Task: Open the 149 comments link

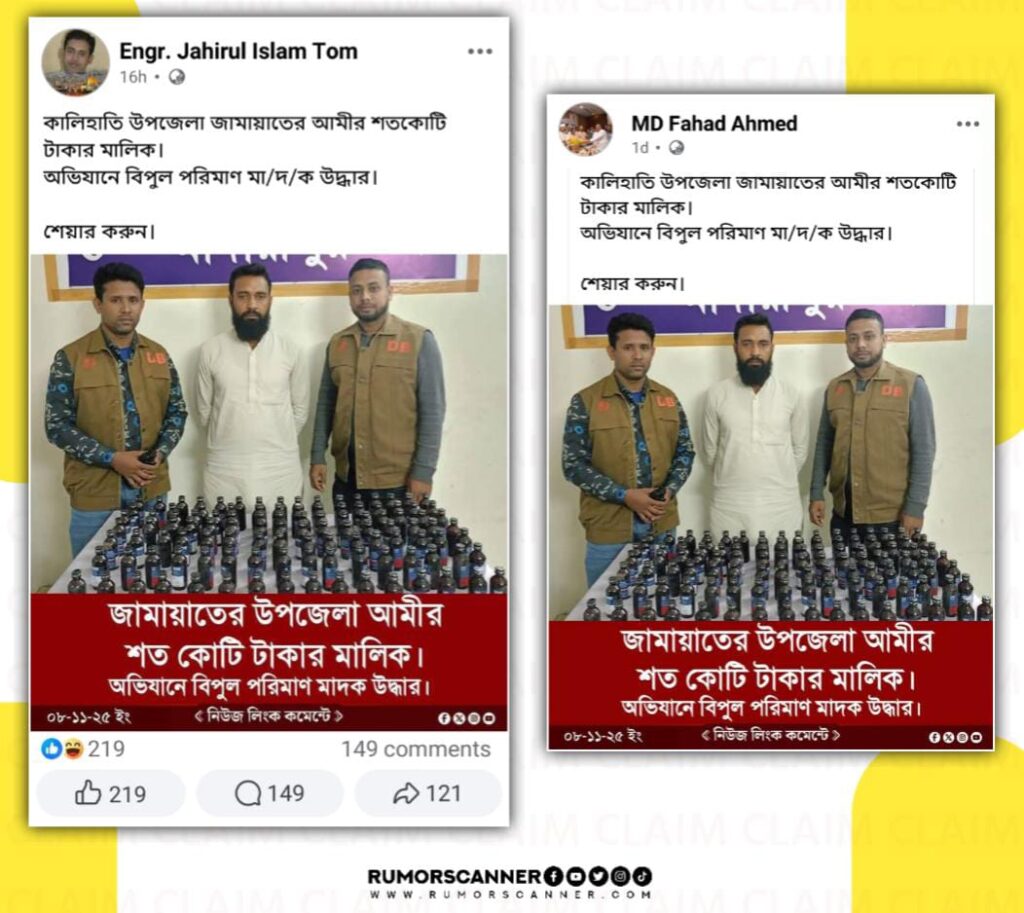Action: click(x=415, y=749)
